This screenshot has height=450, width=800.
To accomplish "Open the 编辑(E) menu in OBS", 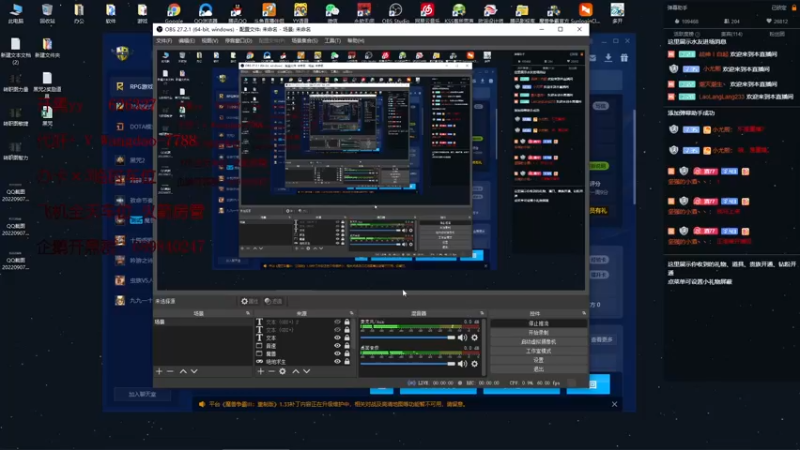I will coord(186,40).
